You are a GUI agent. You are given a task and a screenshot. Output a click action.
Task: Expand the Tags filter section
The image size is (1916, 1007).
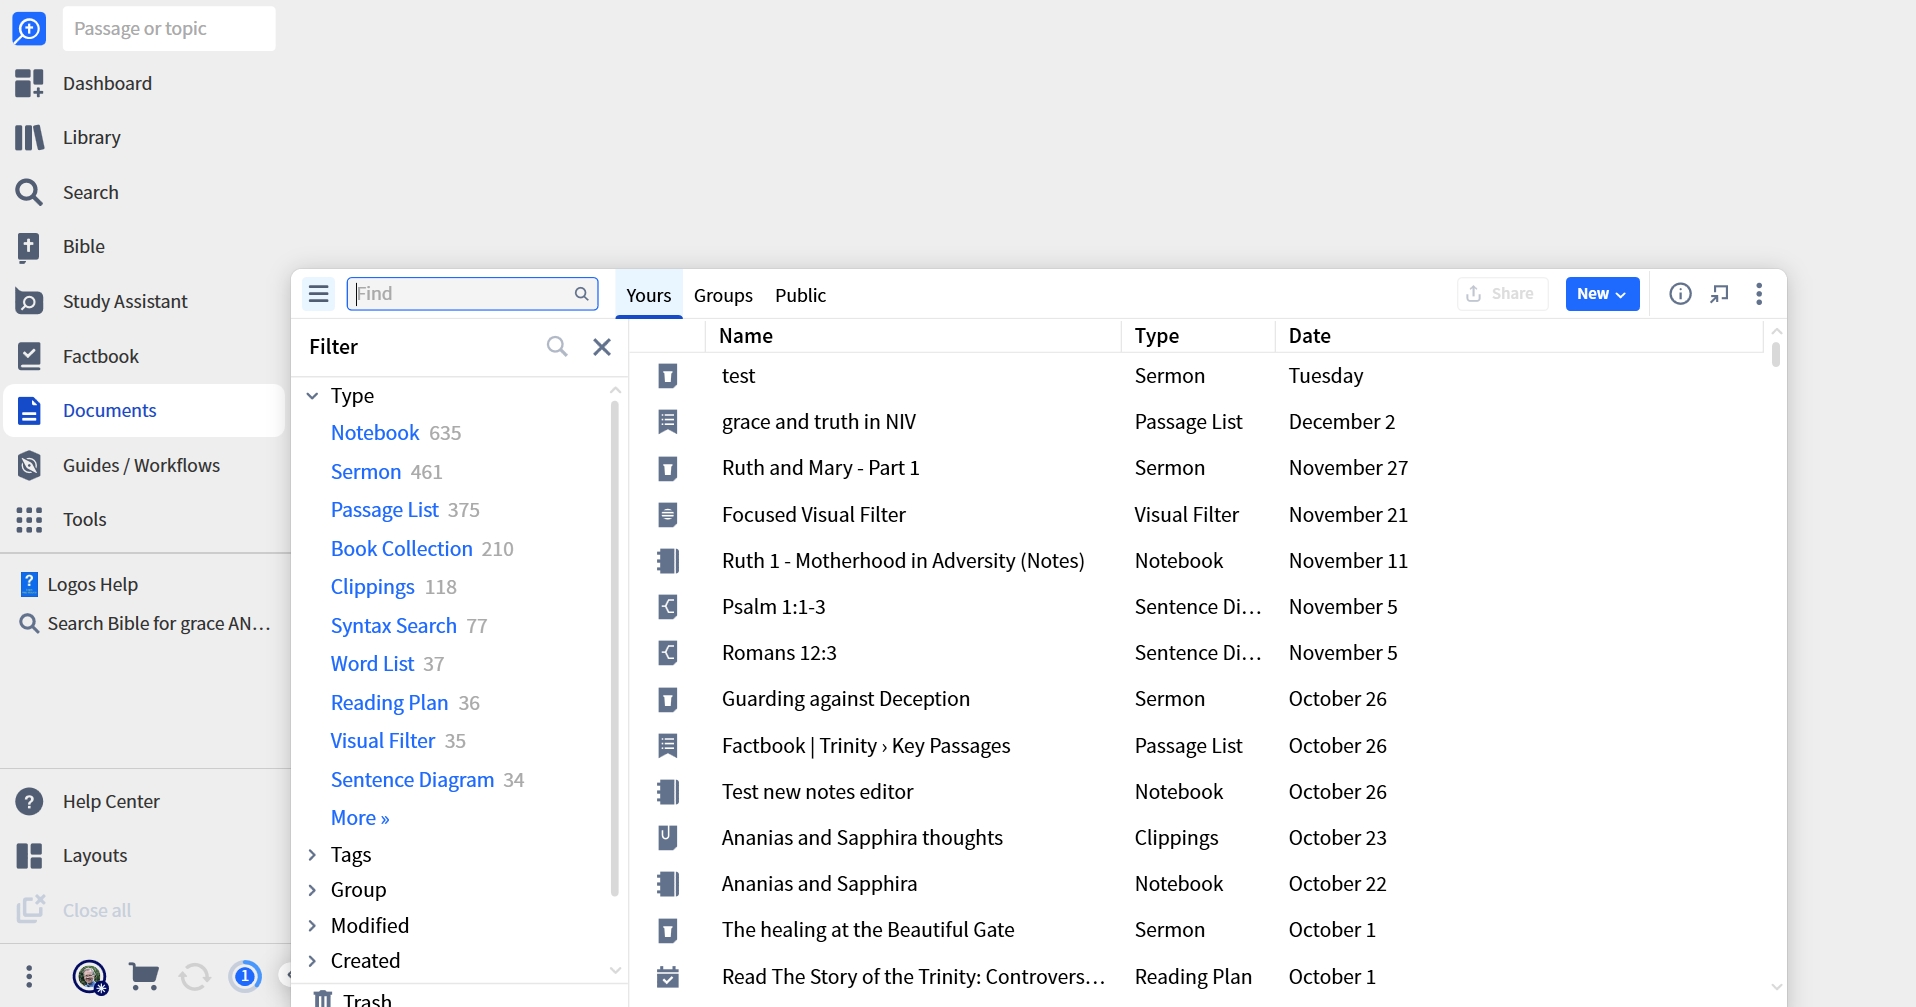(312, 854)
